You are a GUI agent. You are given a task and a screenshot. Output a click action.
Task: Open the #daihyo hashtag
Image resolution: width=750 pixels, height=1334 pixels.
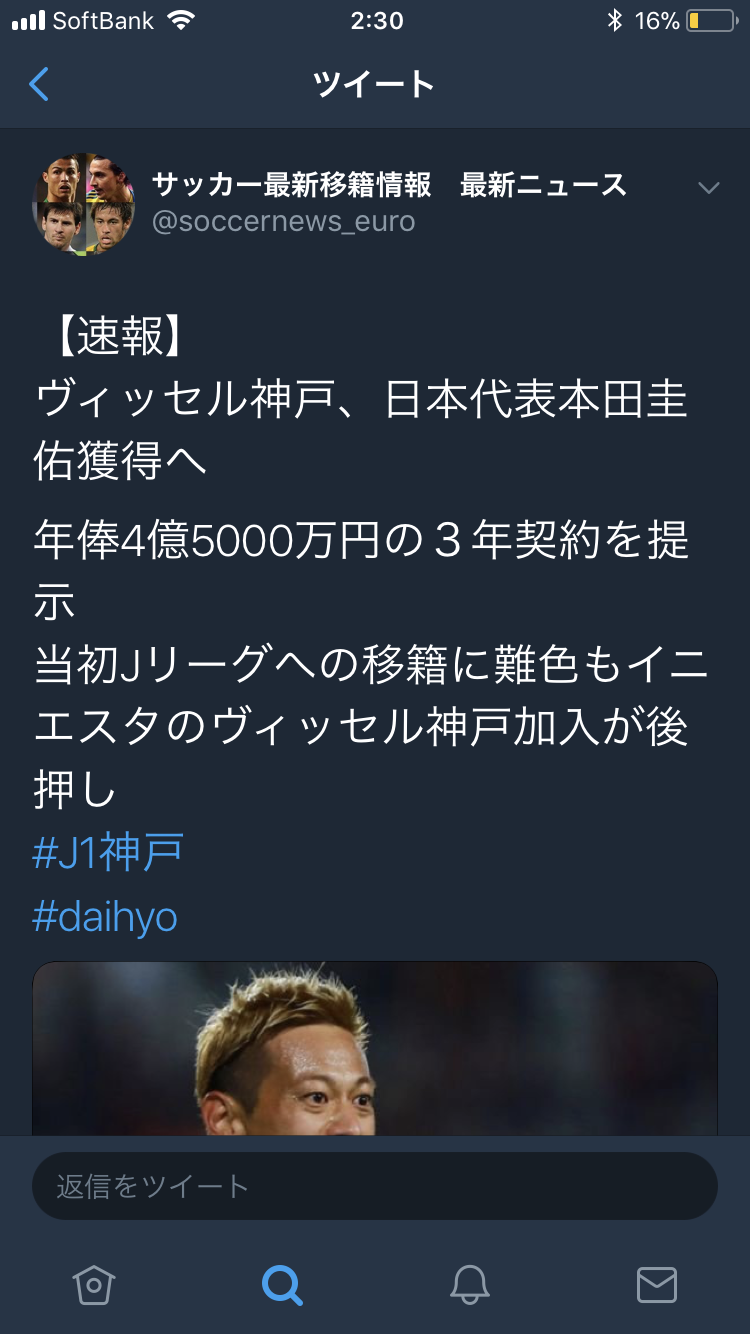coord(105,917)
